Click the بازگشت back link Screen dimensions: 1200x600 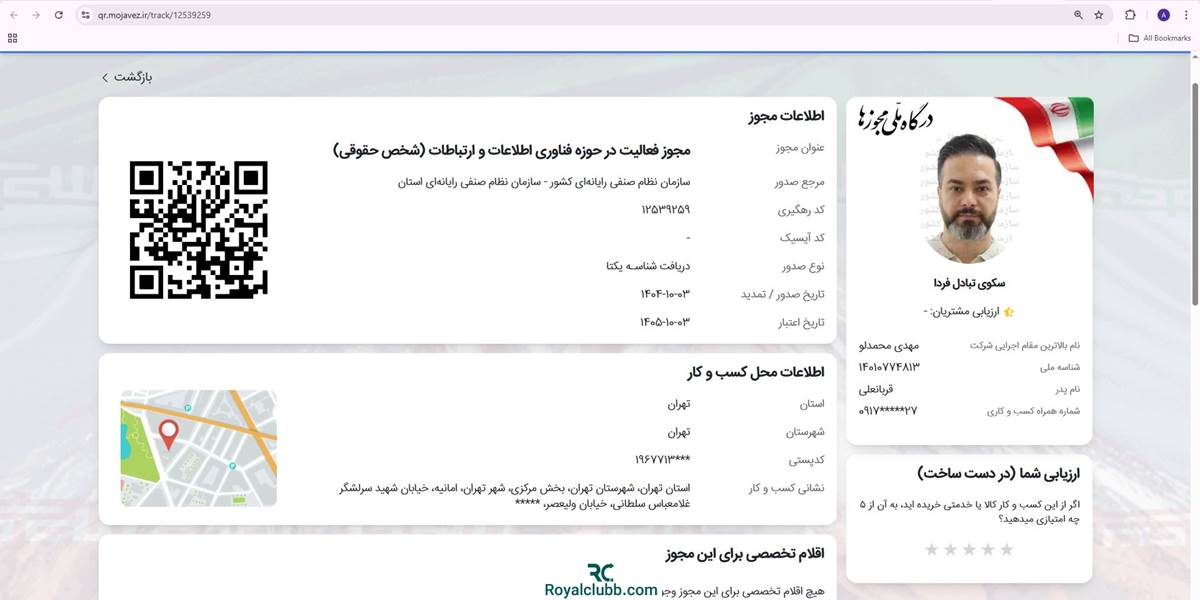coord(127,77)
